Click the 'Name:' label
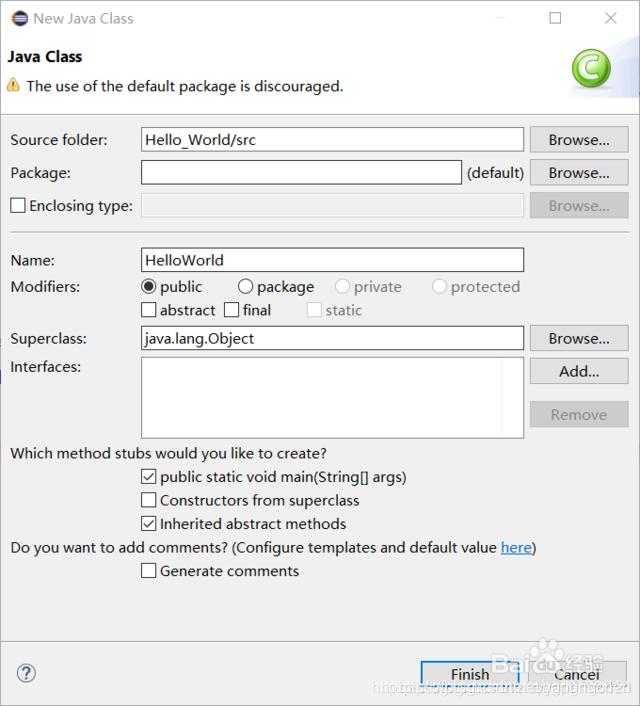This screenshot has width=640, height=706. 32,260
